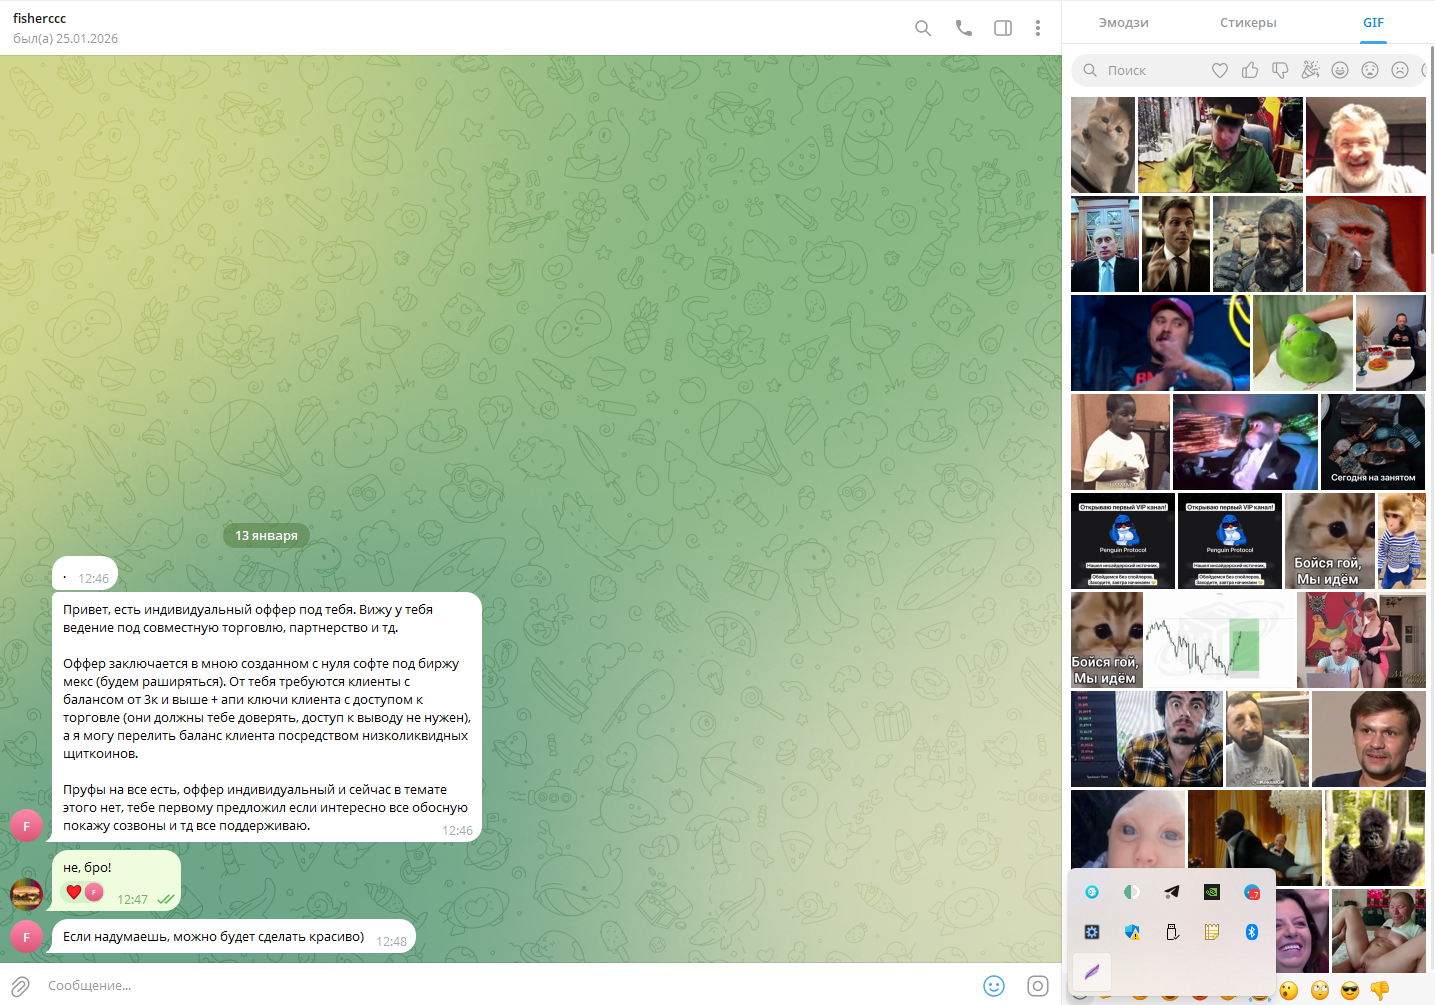Screen dimensions: 1435x1005
Task: Switch to the Эмодзи tab
Action: [x=1124, y=23]
